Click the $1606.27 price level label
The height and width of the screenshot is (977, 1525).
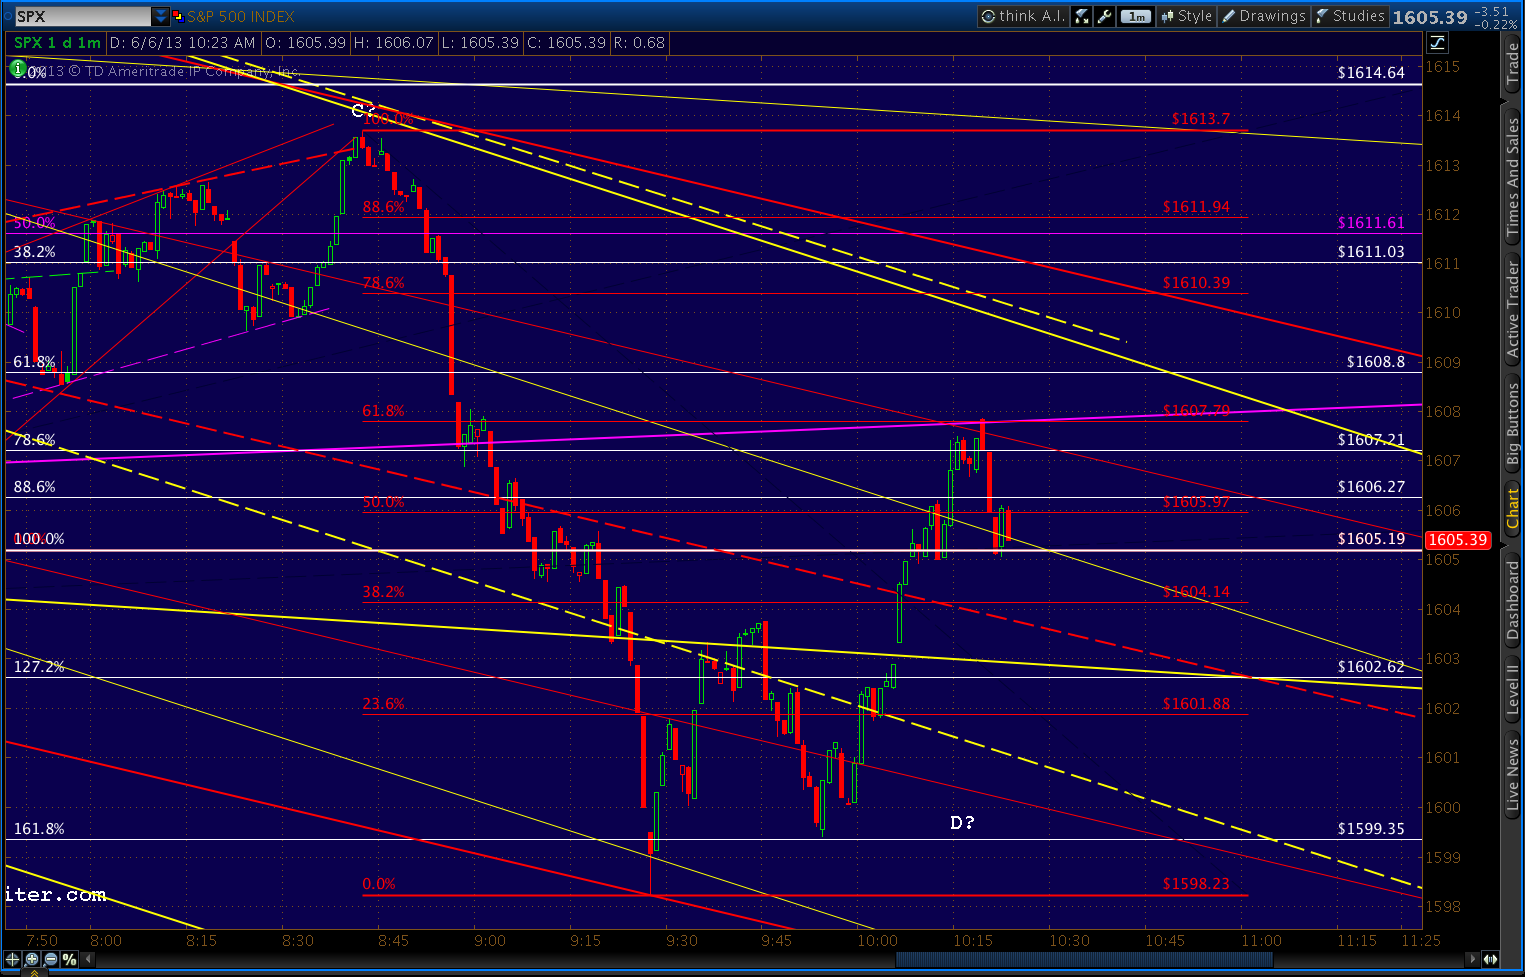tap(1371, 487)
